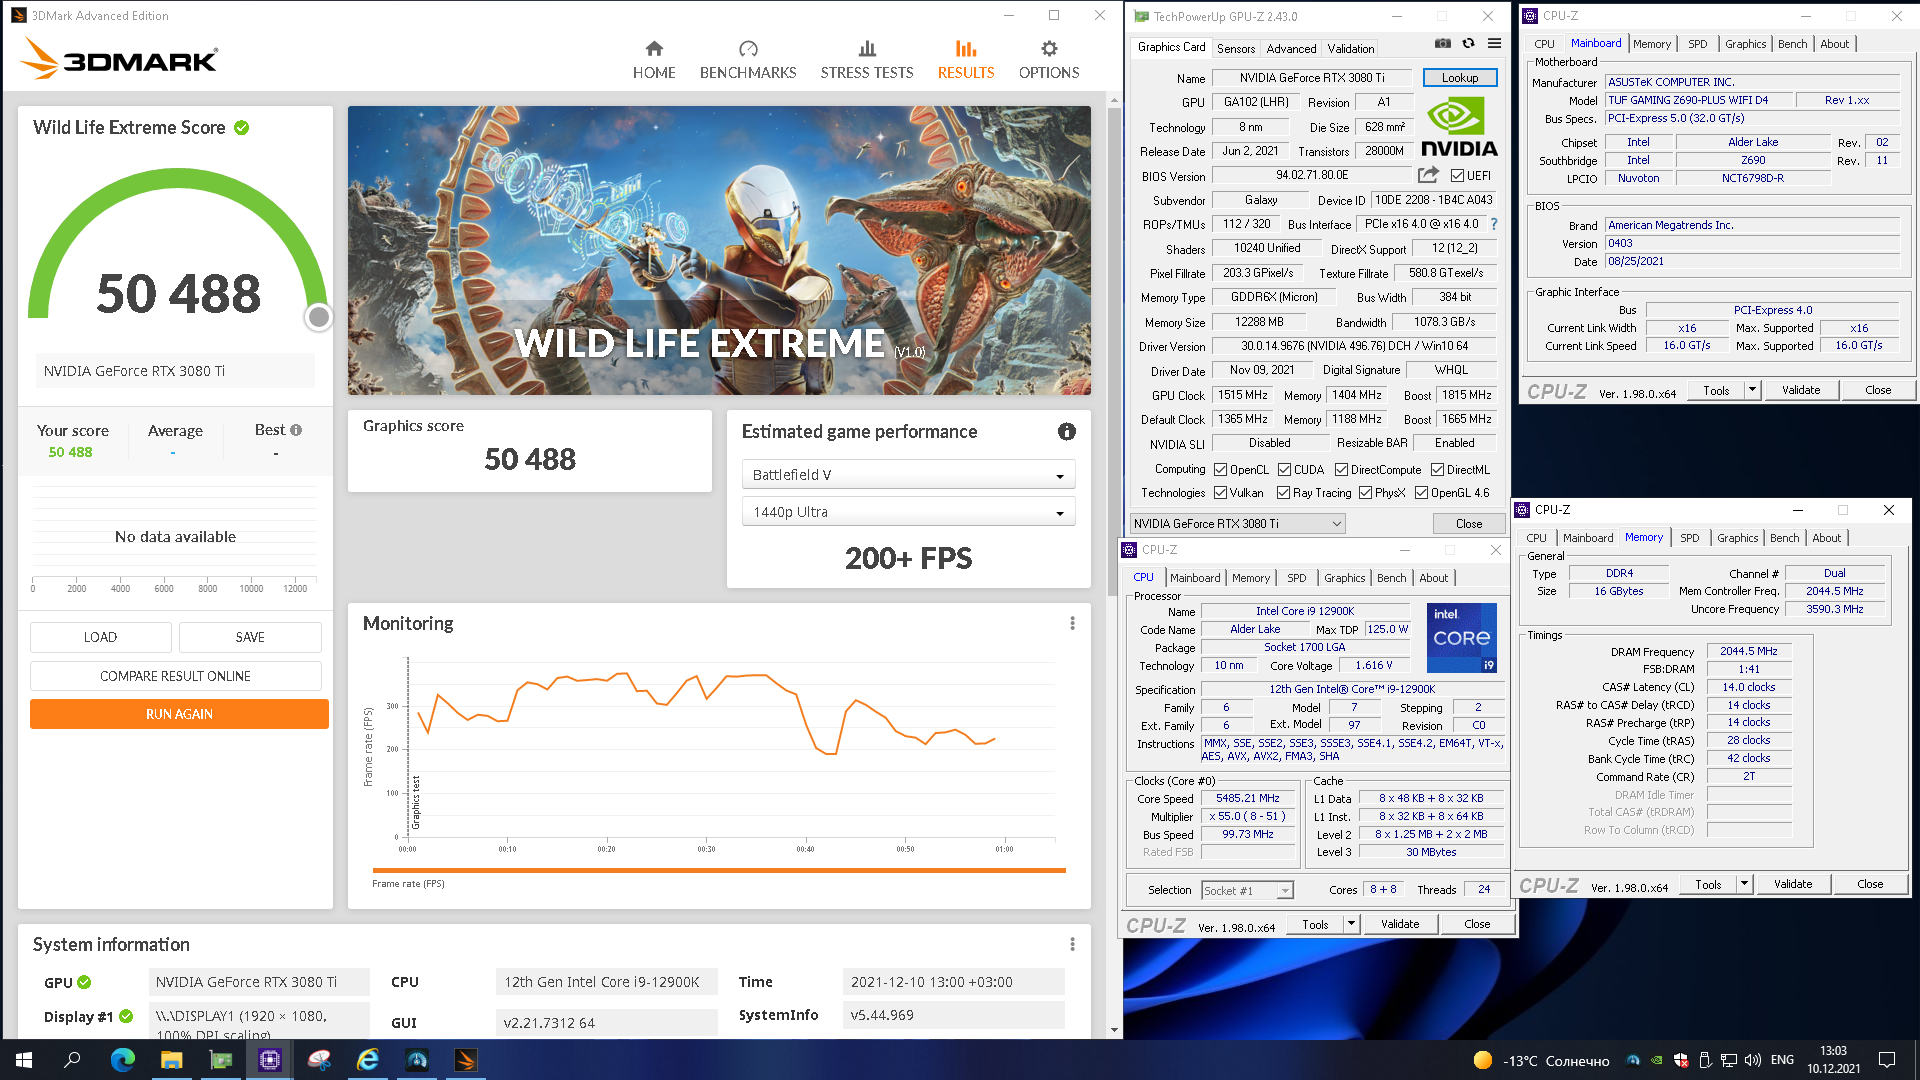The width and height of the screenshot is (1920, 1080).
Task: Switch to Sensors tab in GPU-Z
Action: pos(1236,48)
